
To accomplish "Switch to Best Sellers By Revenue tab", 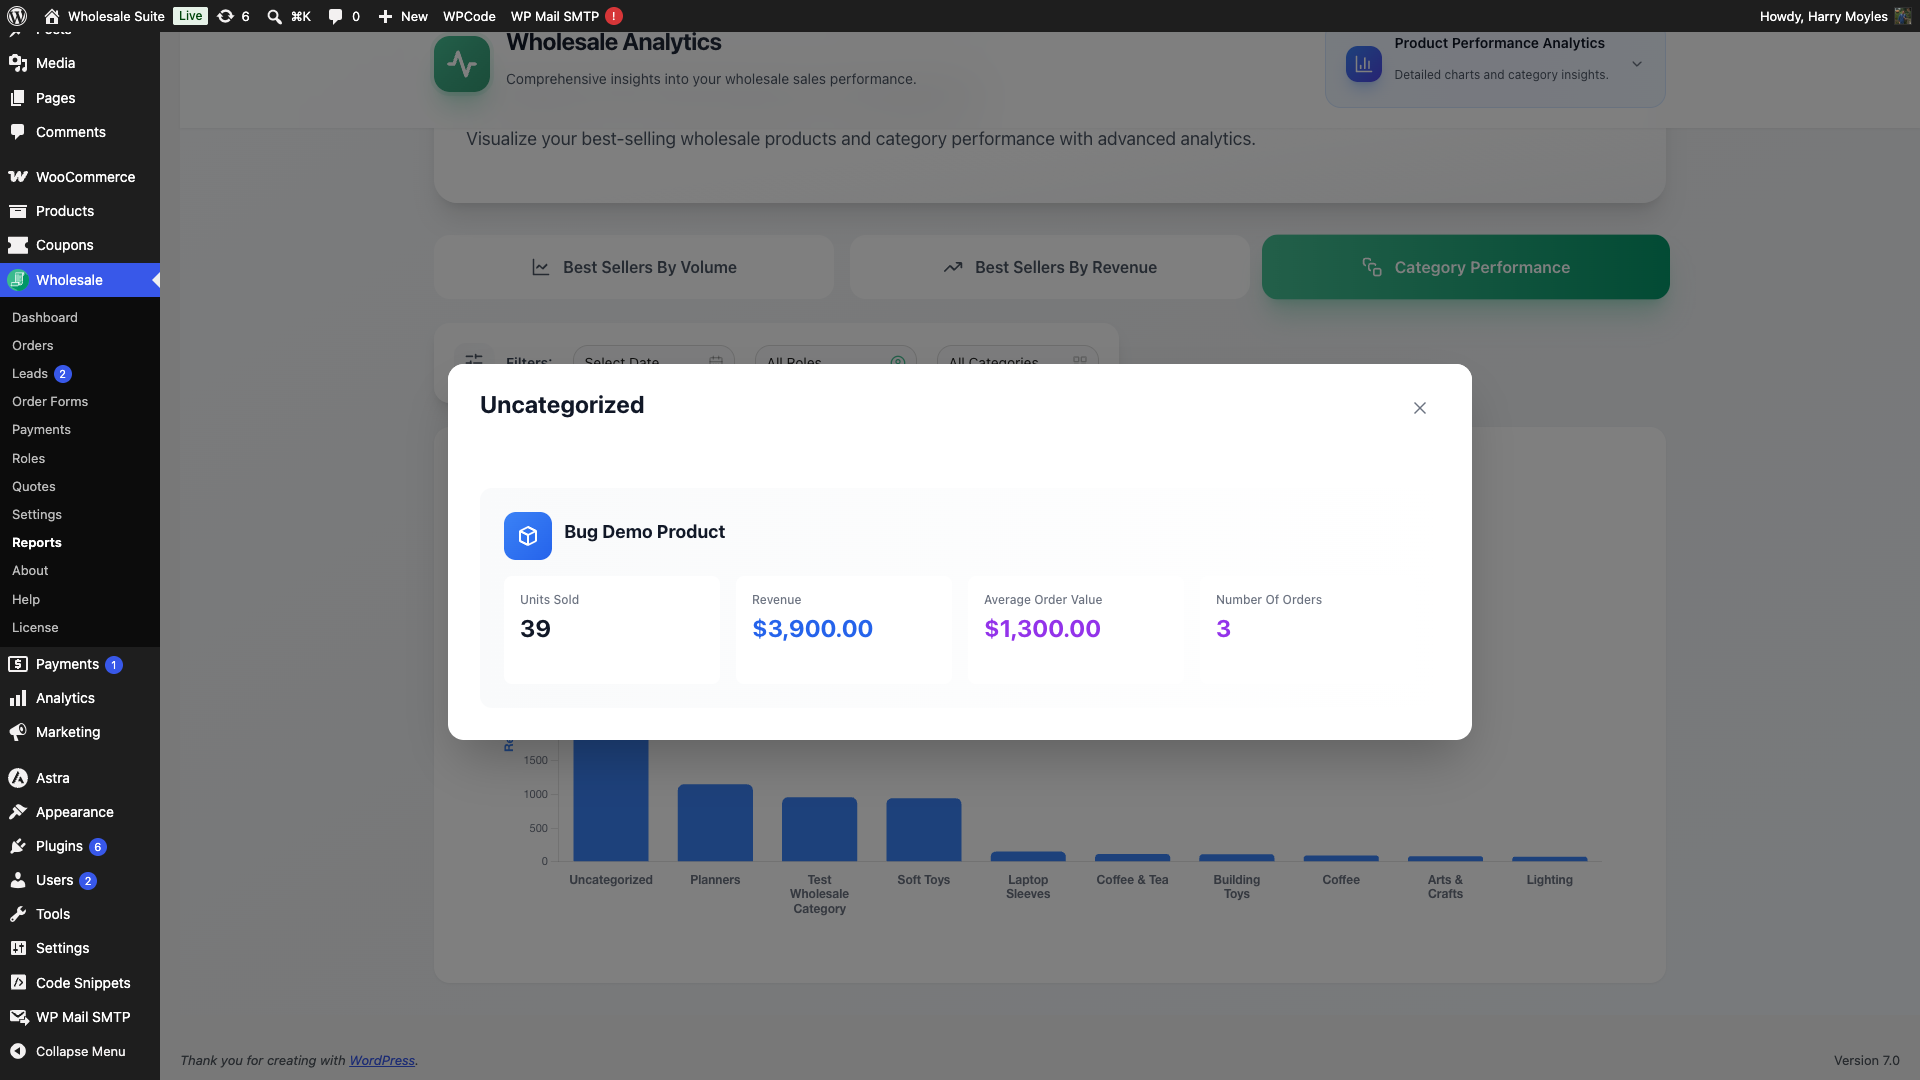I will 1050,267.
